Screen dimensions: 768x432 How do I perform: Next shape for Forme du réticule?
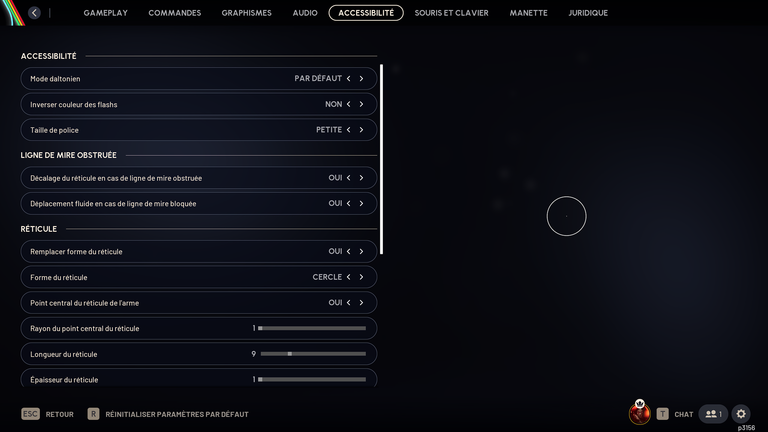click(361, 277)
